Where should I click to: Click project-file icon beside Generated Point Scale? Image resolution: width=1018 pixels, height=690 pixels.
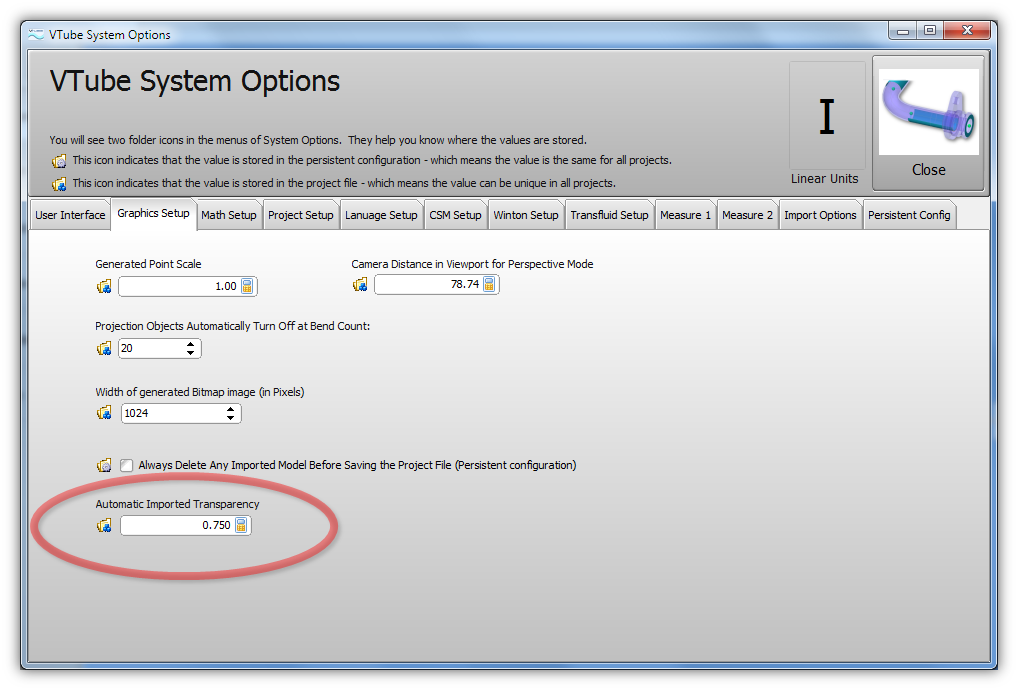[x=104, y=287]
